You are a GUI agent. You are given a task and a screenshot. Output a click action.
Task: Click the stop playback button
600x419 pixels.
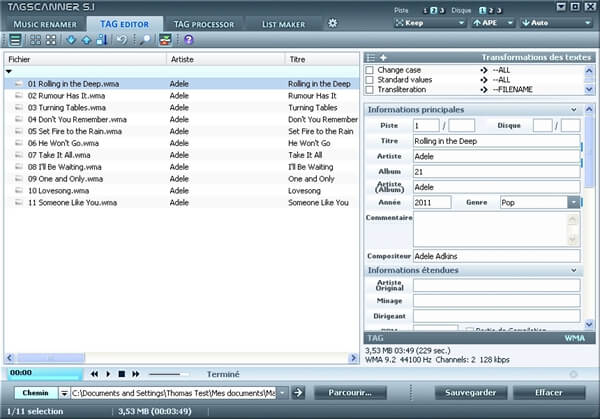tap(122, 374)
